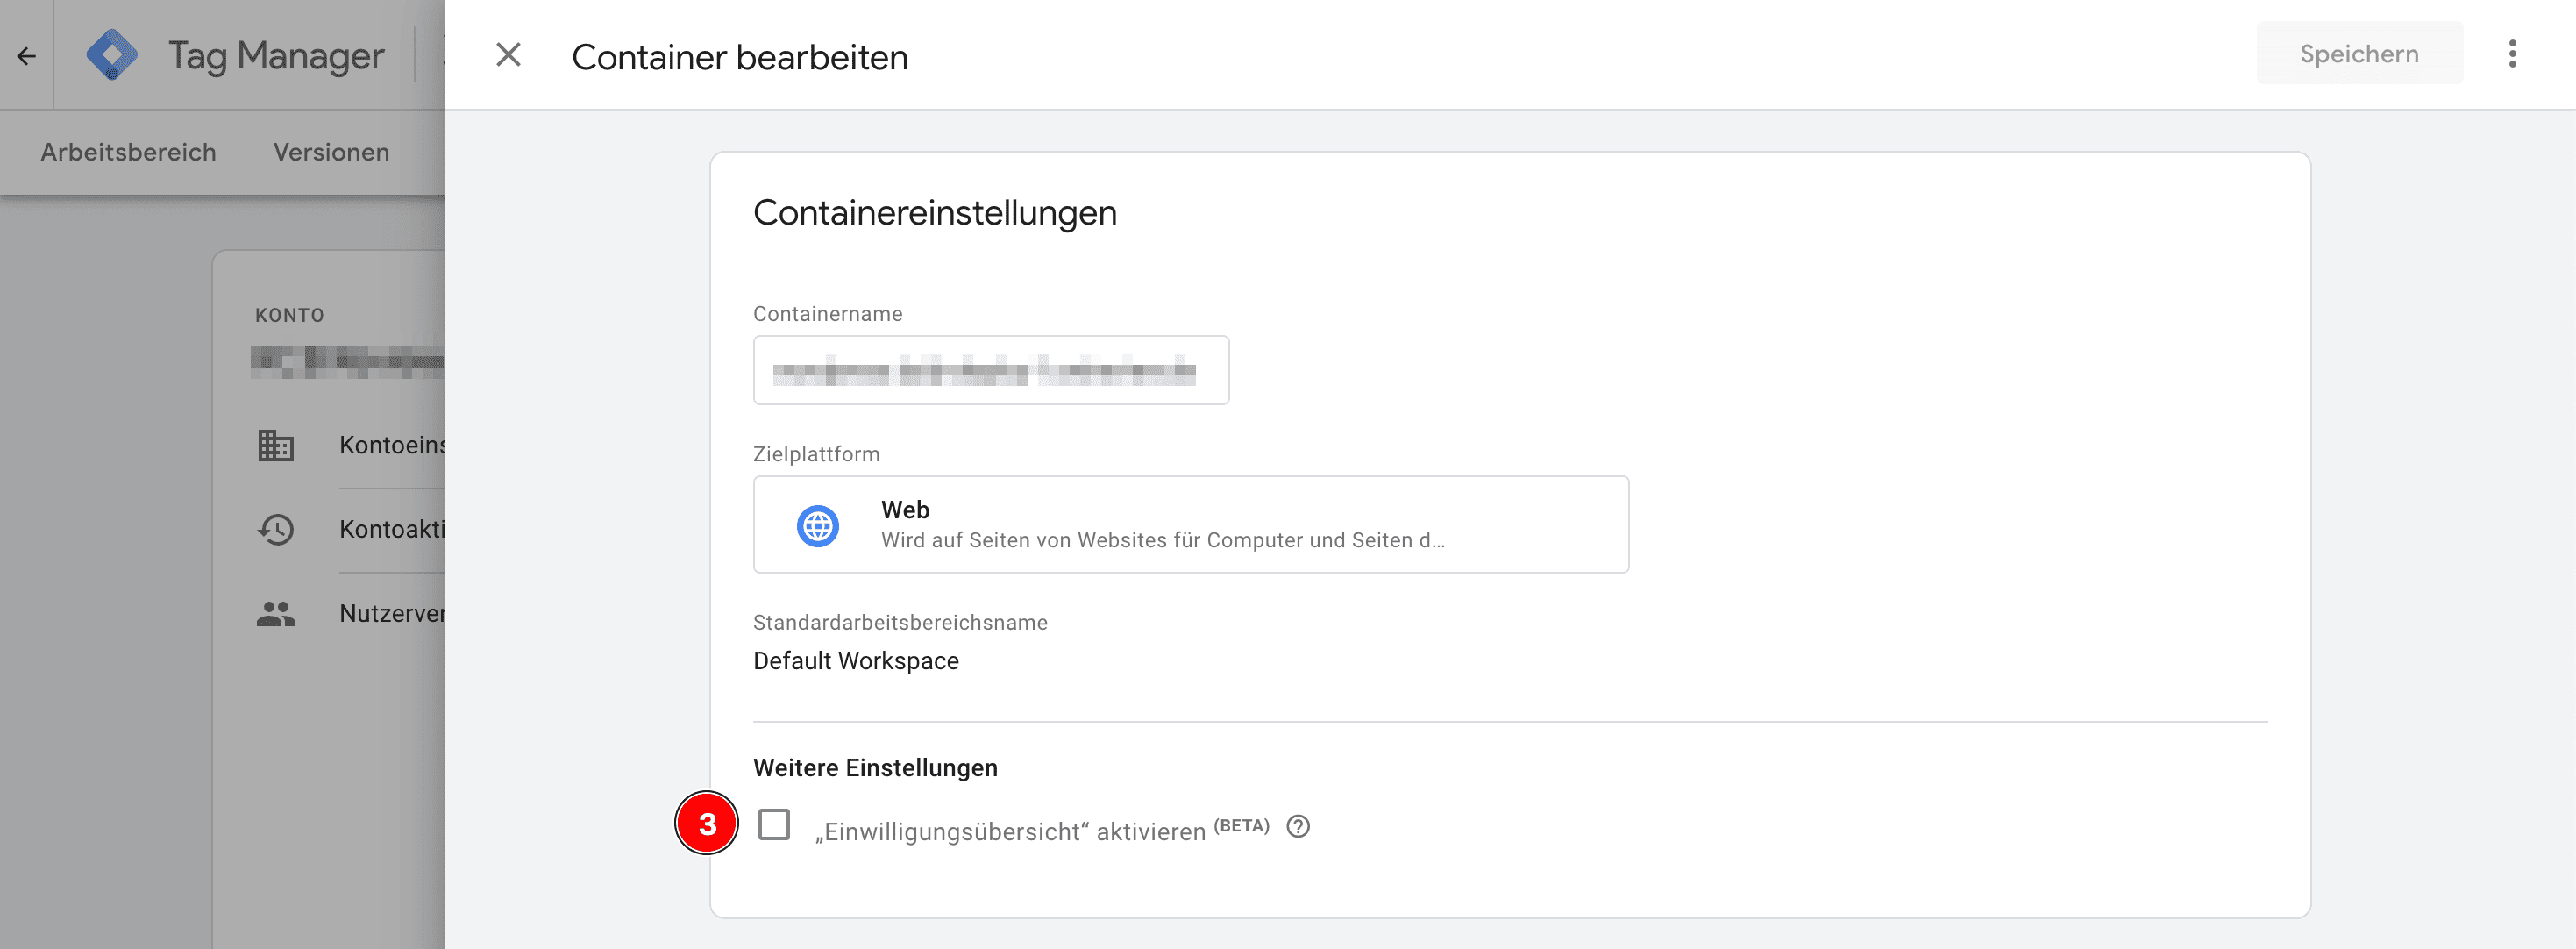Switch to the Versionen tab
The height and width of the screenshot is (949, 2576).
click(x=331, y=152)
